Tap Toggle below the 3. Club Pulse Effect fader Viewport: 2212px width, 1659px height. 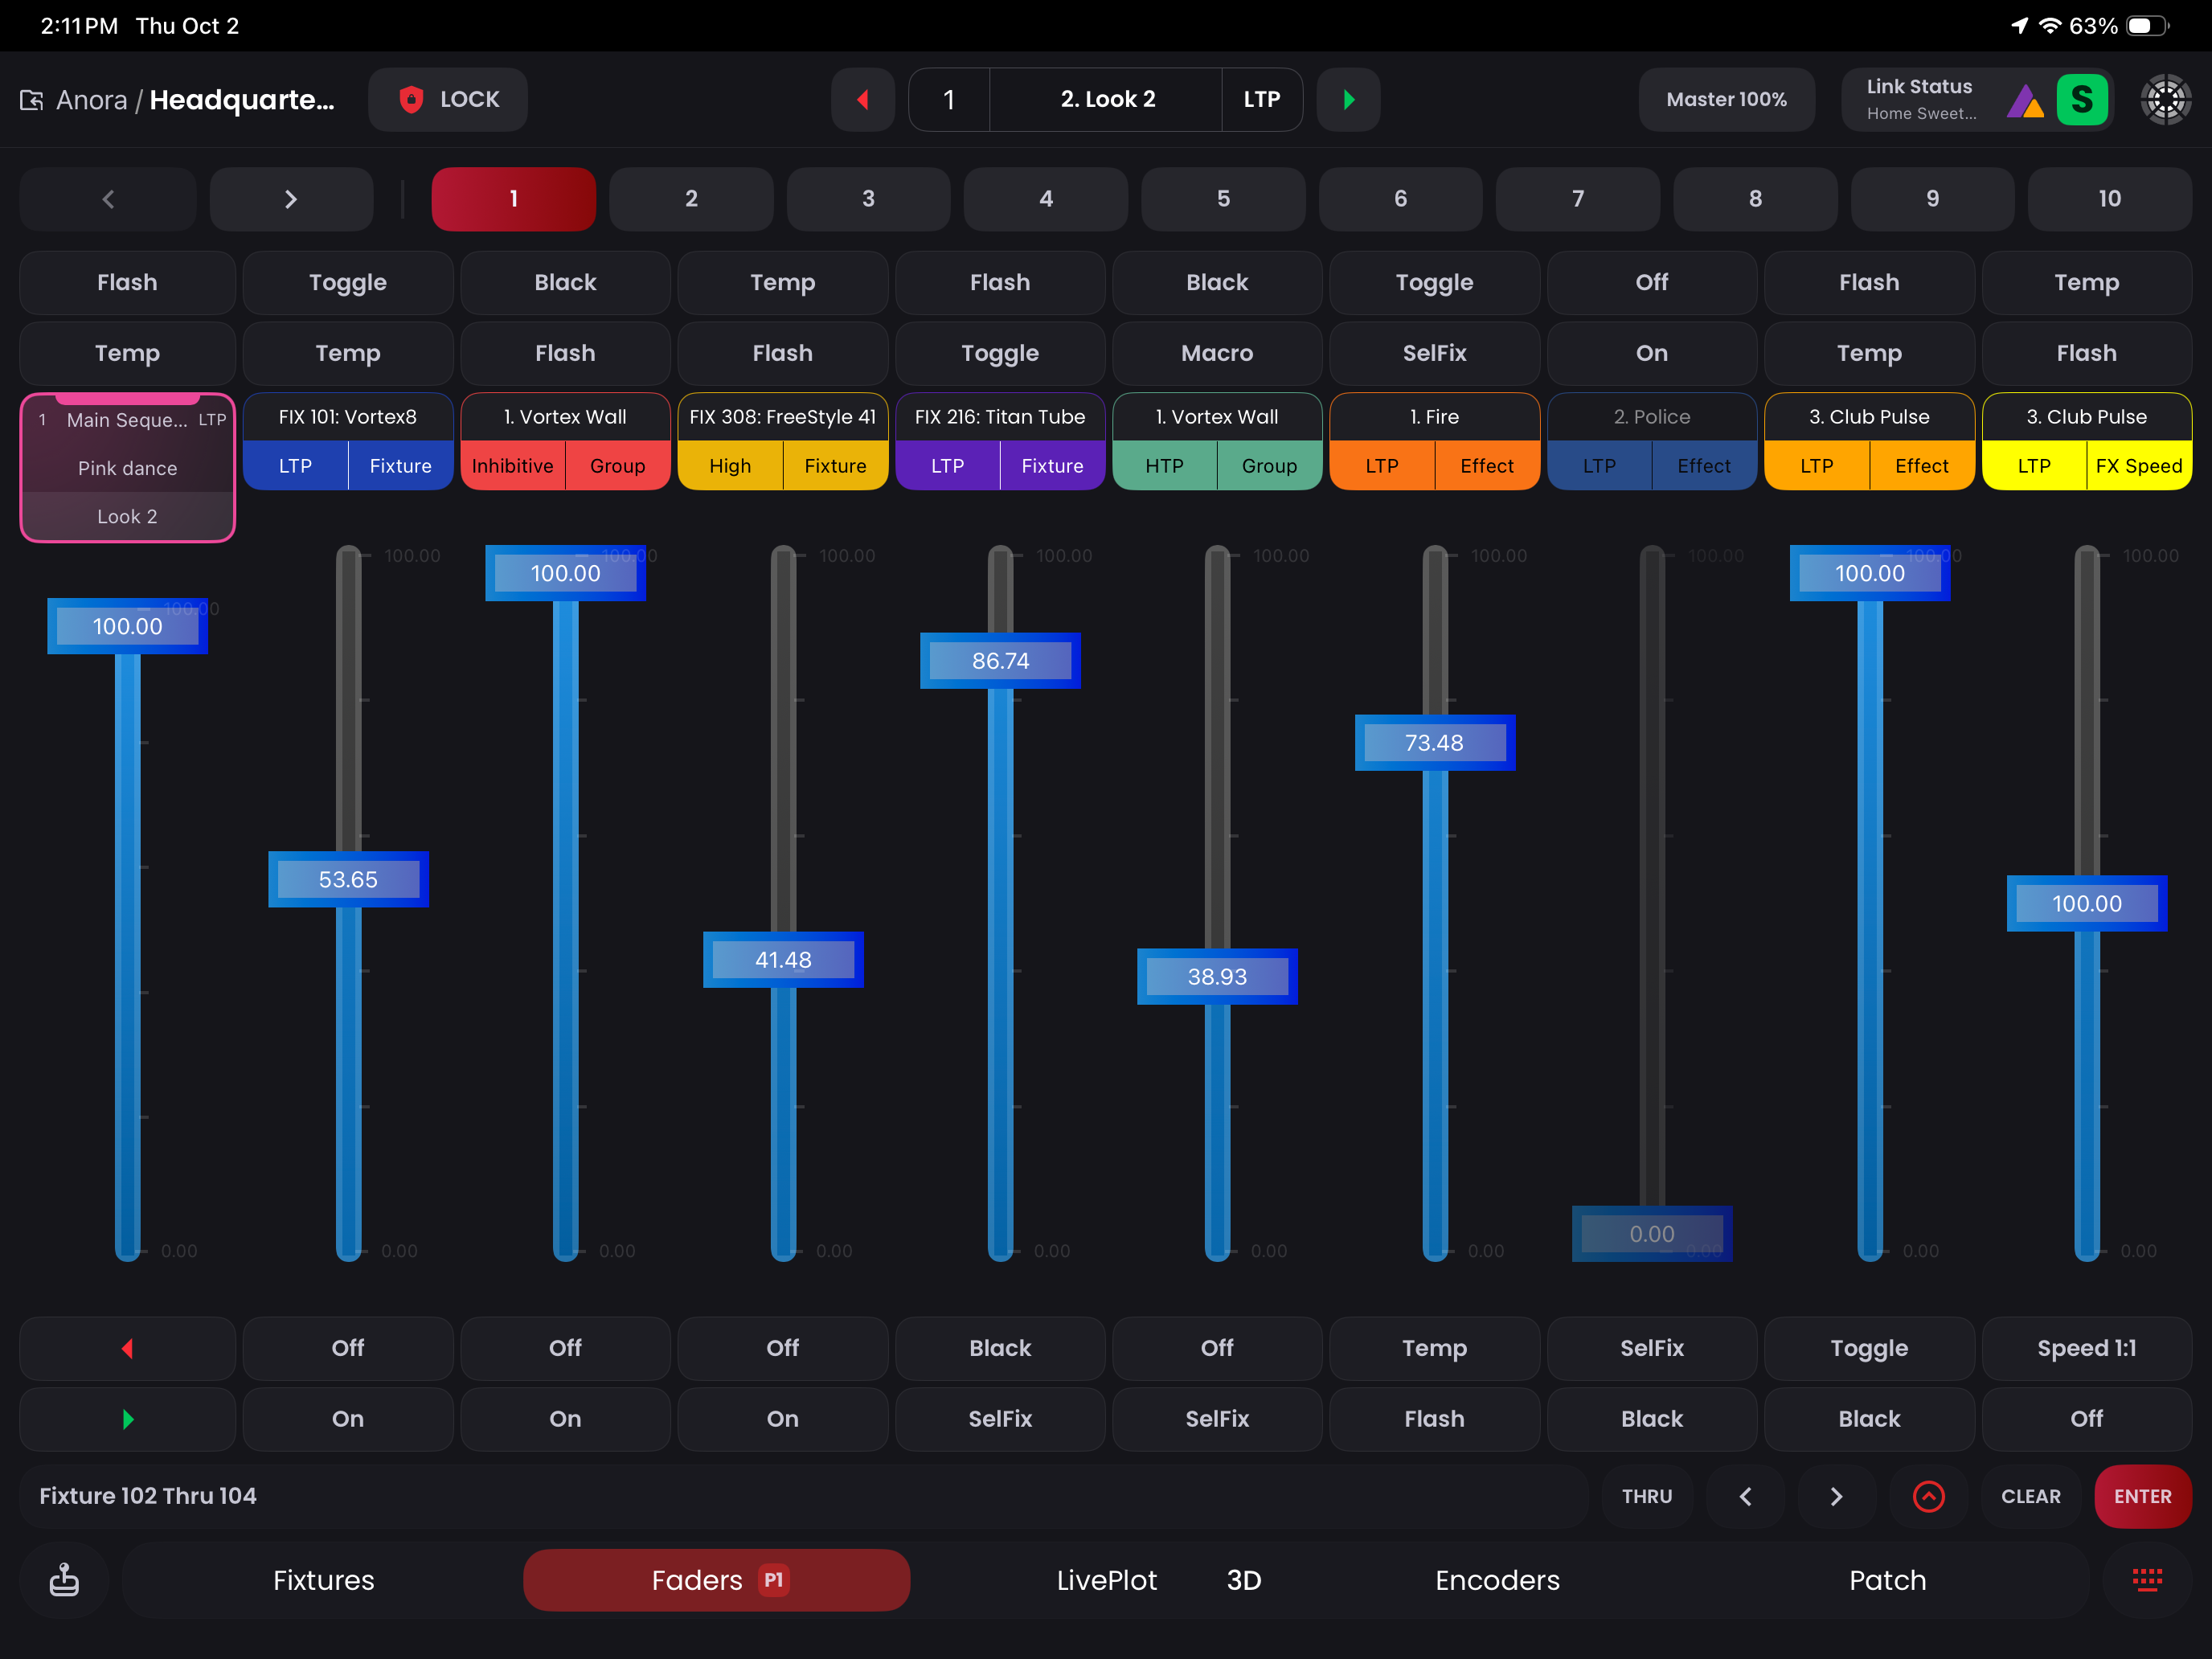tap(1869, 1348)
